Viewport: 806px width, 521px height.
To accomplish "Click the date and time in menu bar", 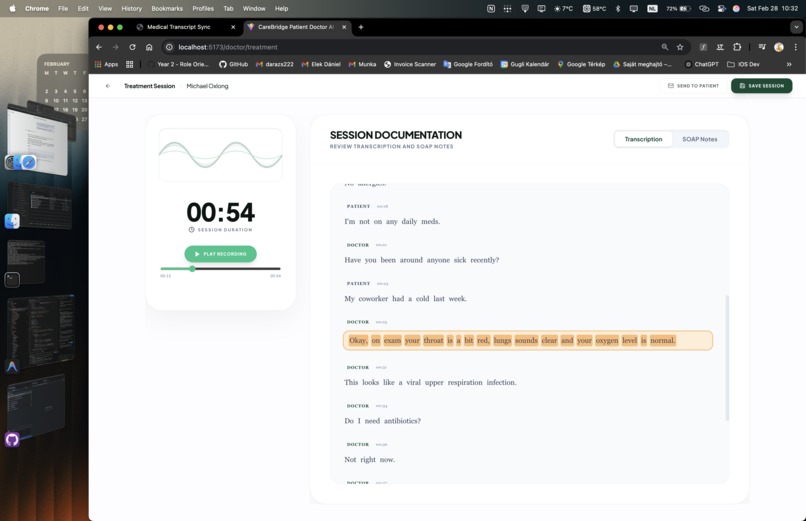I will click(x=772, y=8).
